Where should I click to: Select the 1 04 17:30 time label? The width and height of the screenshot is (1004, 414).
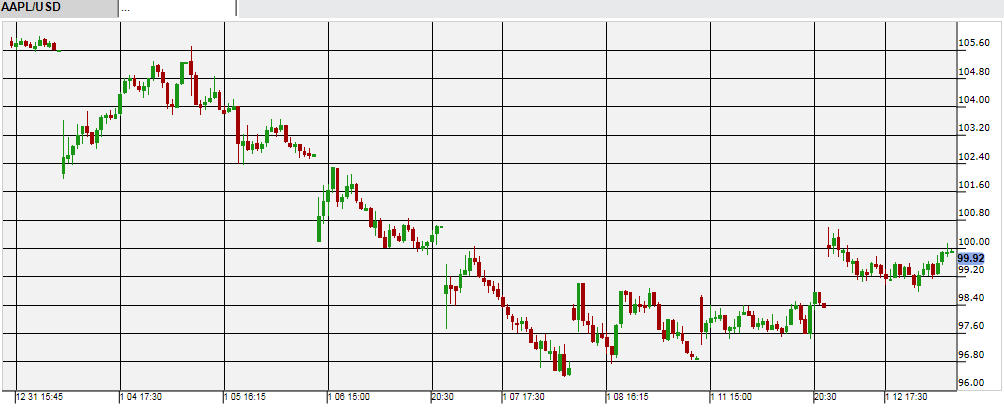click(x=143, y=397)
